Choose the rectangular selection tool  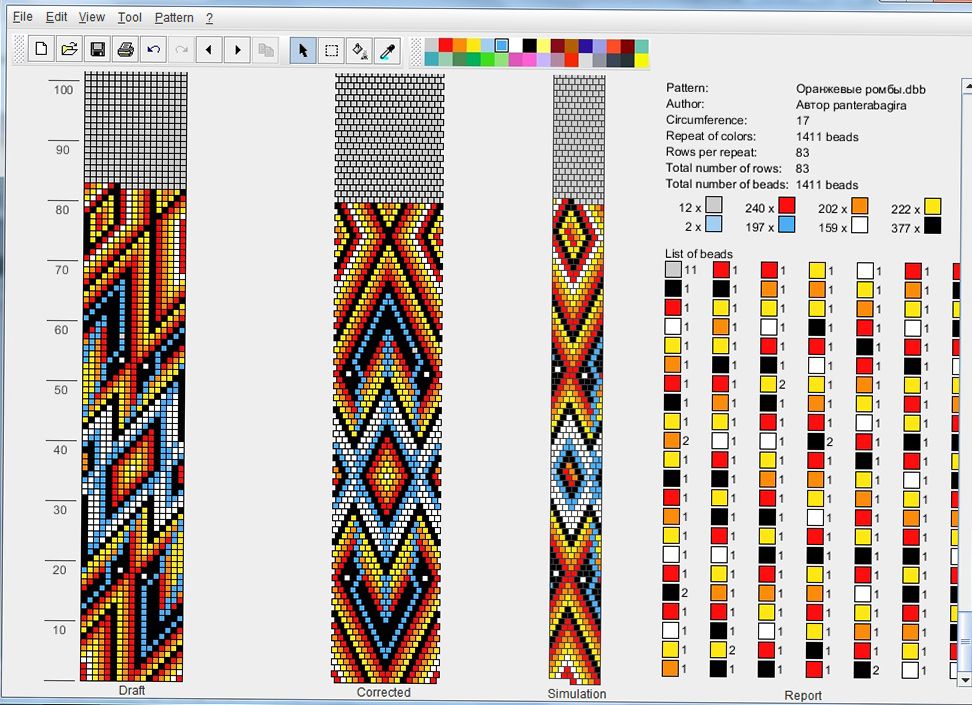pos(332,50)
